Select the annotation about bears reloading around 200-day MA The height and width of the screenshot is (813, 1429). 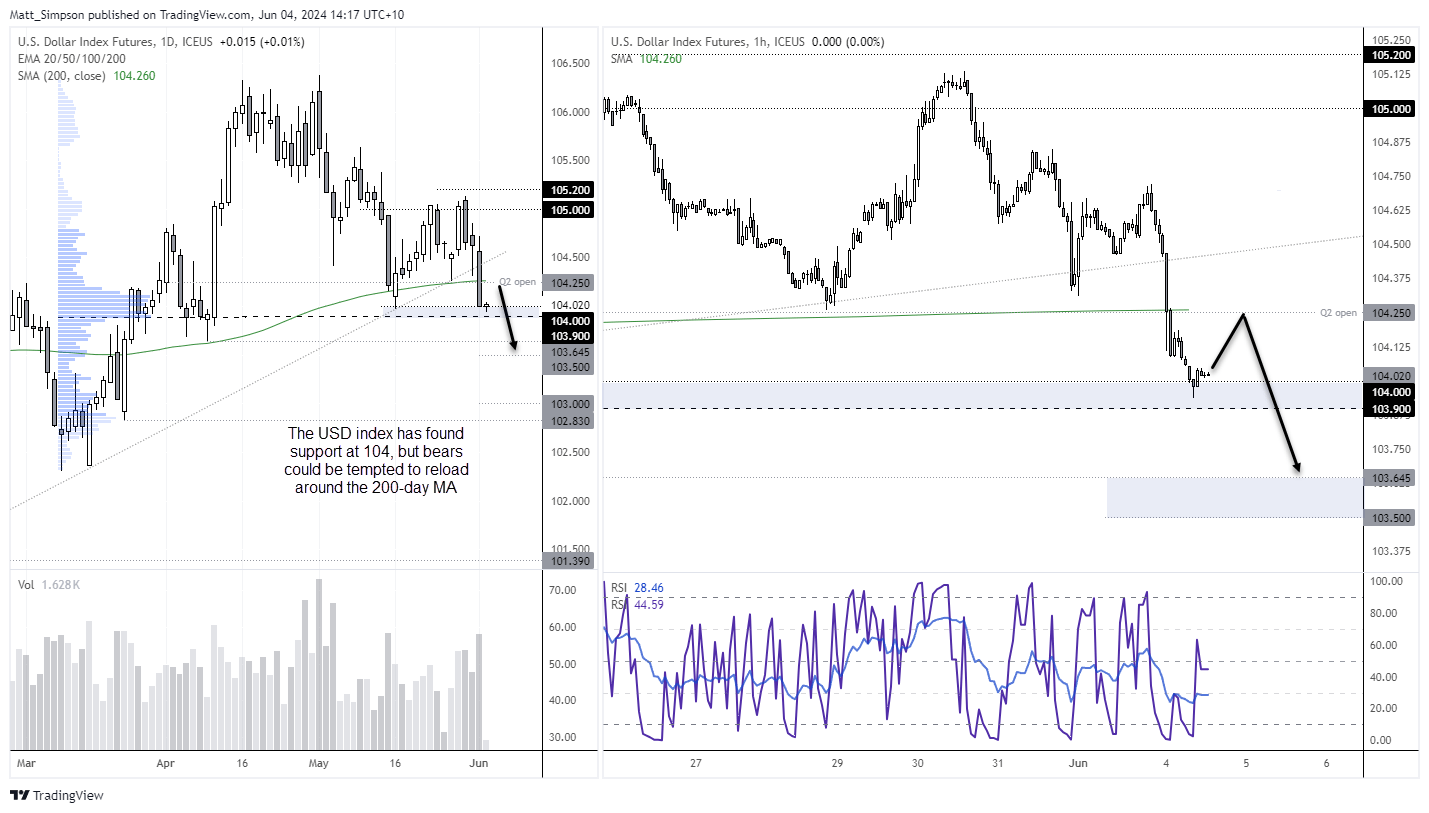(x=376, y=460)
